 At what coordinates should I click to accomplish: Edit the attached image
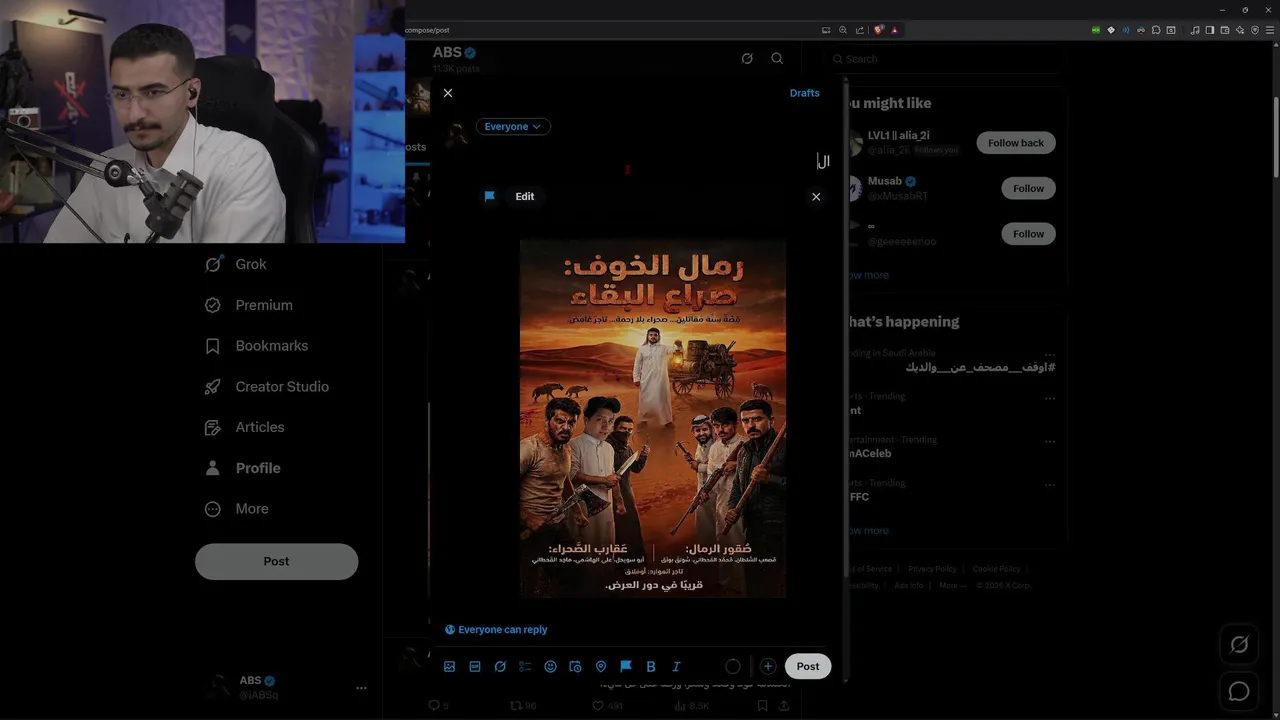point(525,197)
